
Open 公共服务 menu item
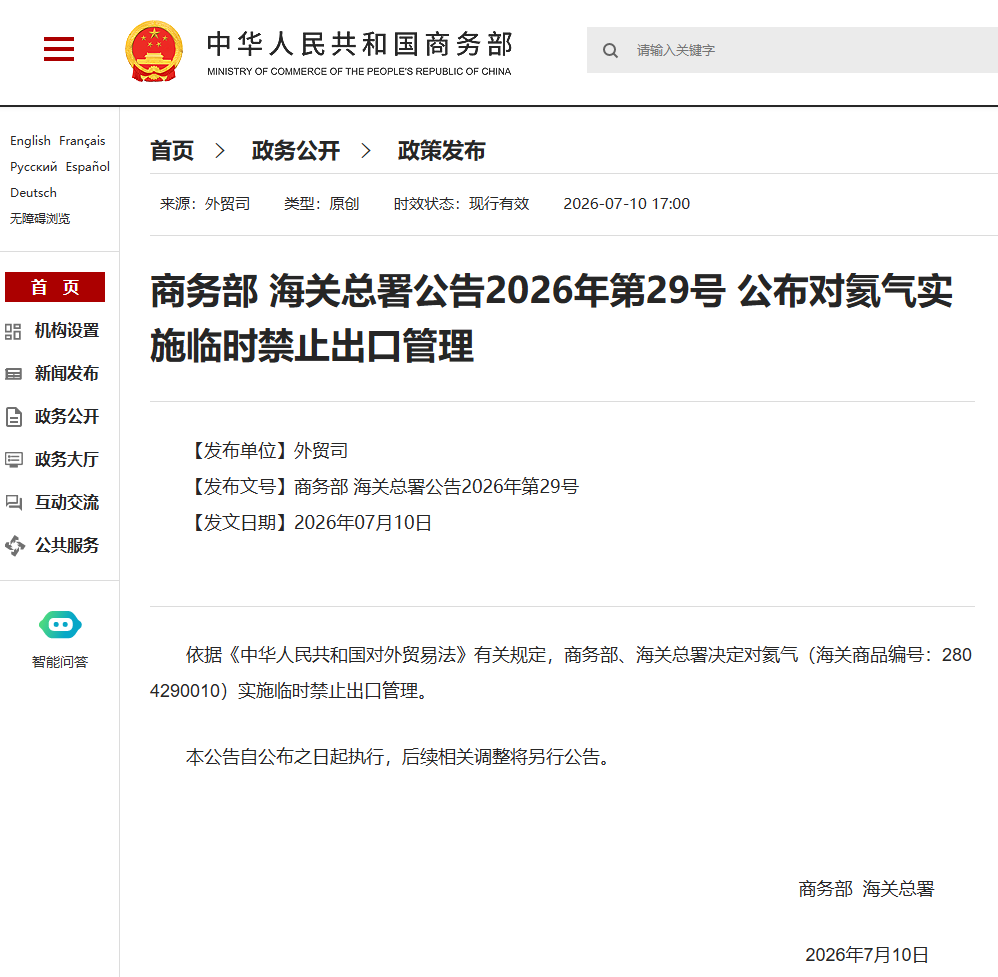click(67, 545)
